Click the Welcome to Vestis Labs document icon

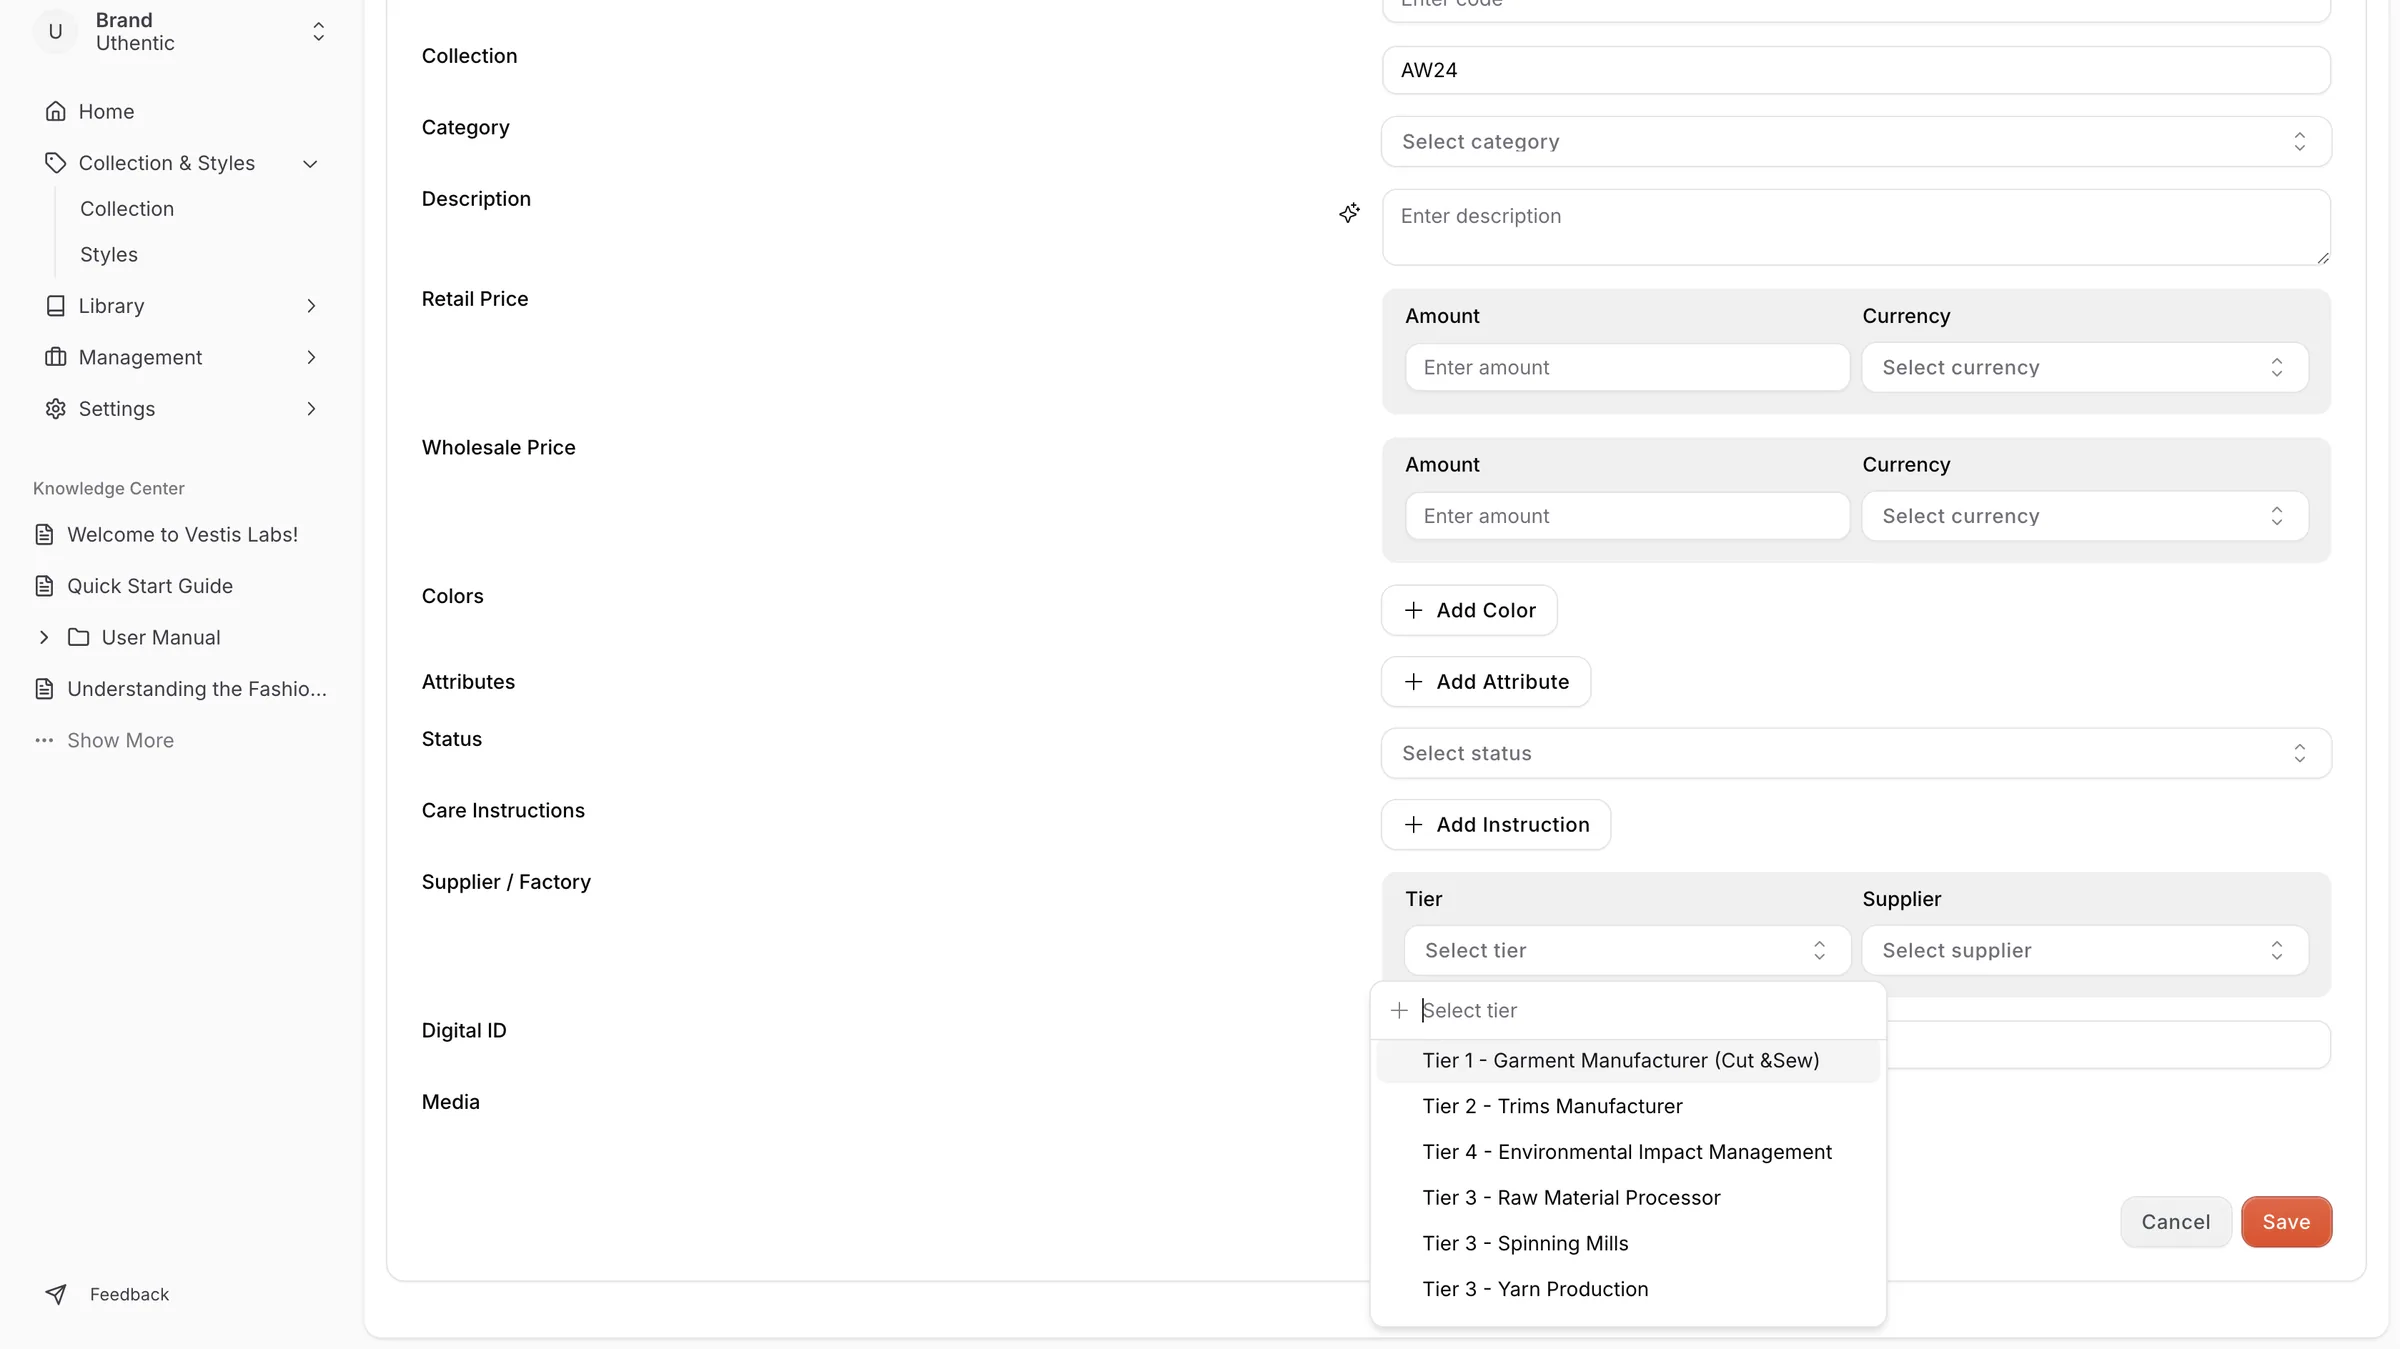[x=44, y=535]
